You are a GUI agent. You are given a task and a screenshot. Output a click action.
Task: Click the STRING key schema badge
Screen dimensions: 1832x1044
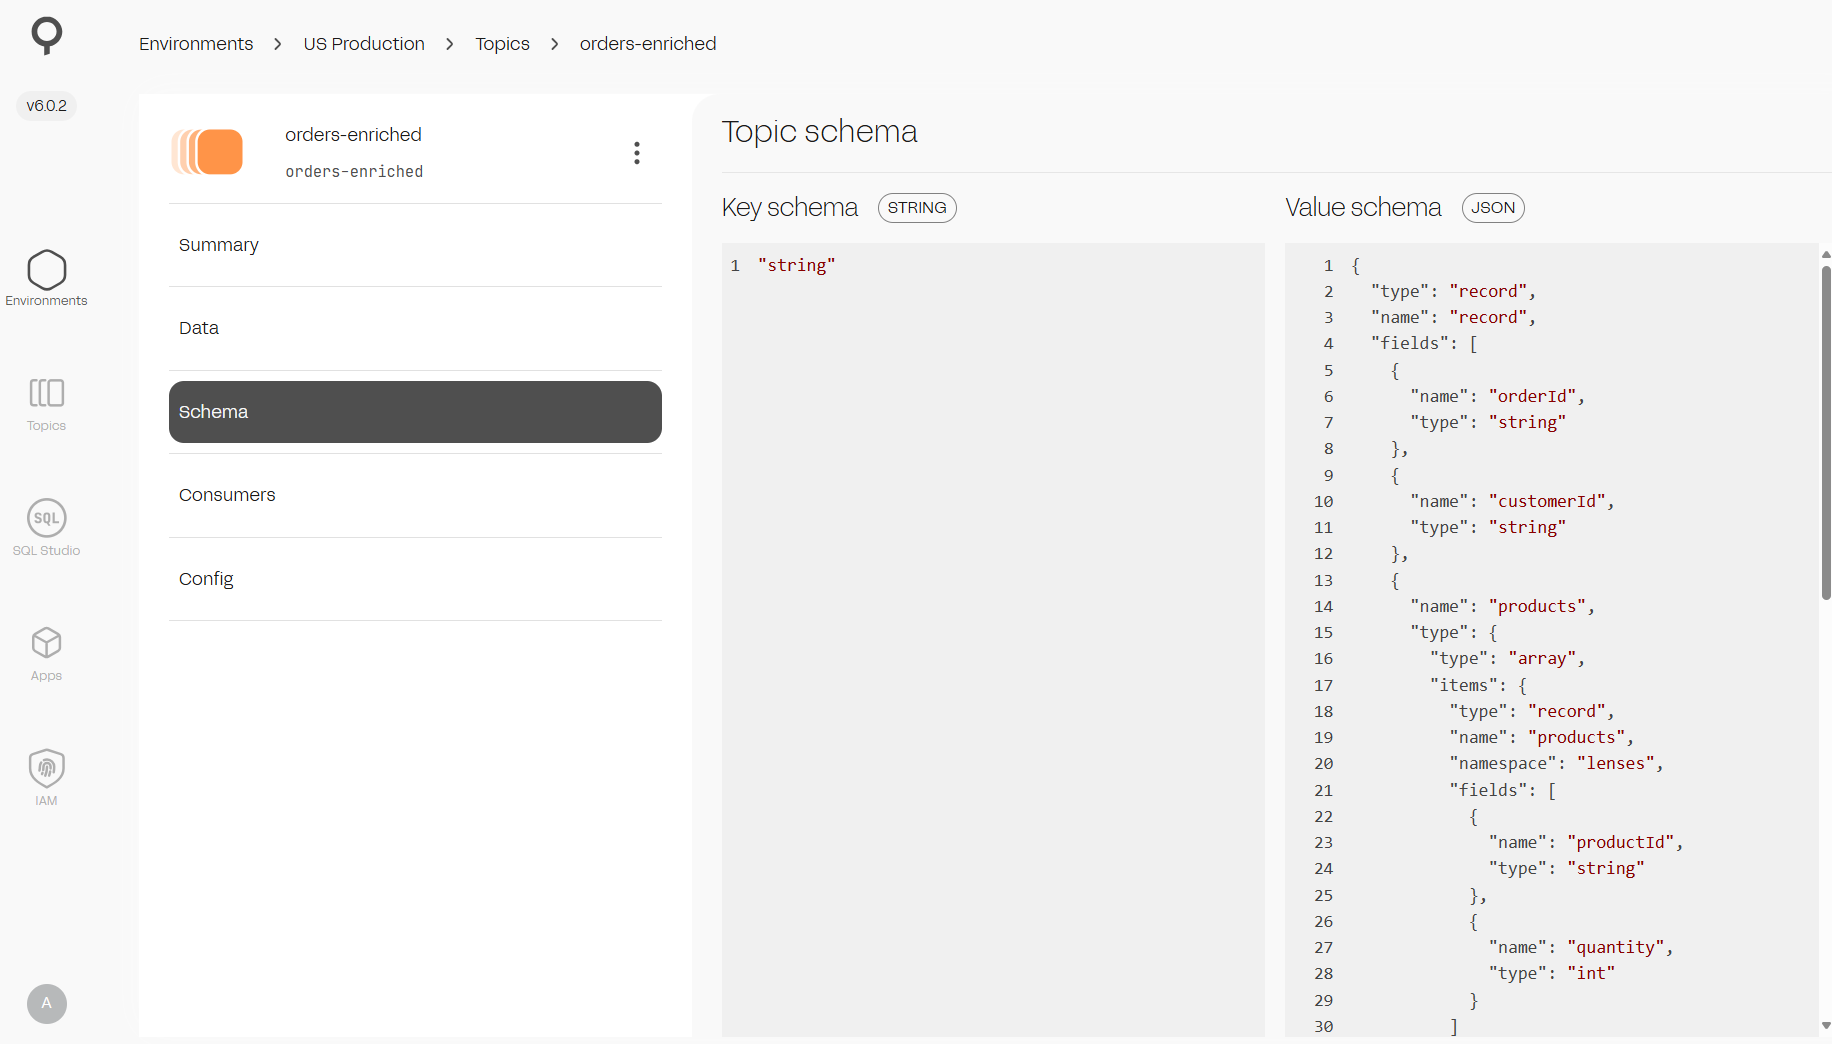(x=917, y=208)
